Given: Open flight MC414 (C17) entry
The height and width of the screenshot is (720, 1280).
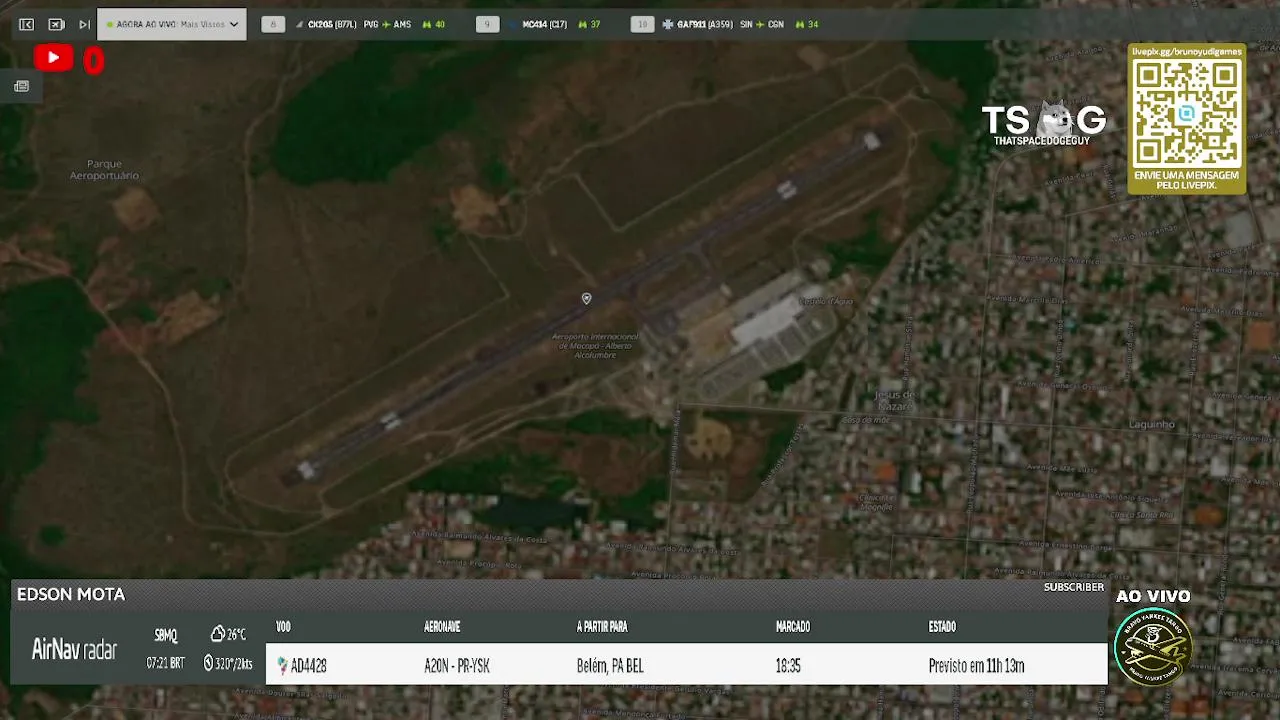Looking at the screenshot, I should (x=545, y=24).
